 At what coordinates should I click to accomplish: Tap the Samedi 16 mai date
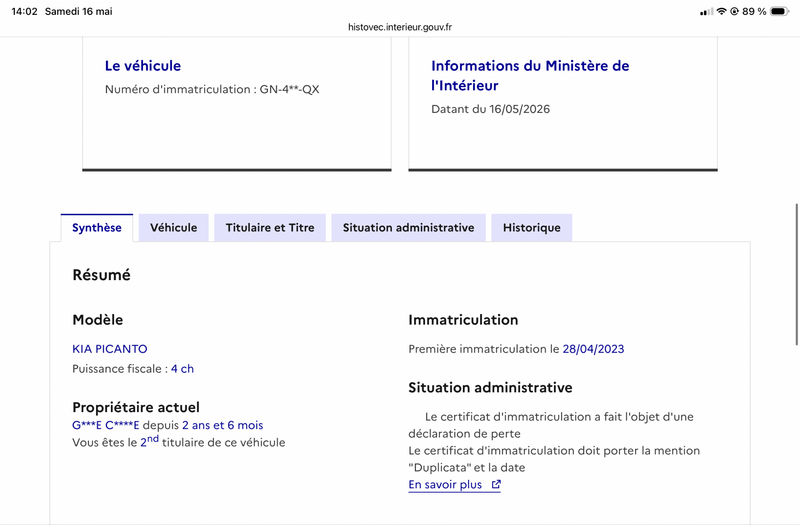79,11
